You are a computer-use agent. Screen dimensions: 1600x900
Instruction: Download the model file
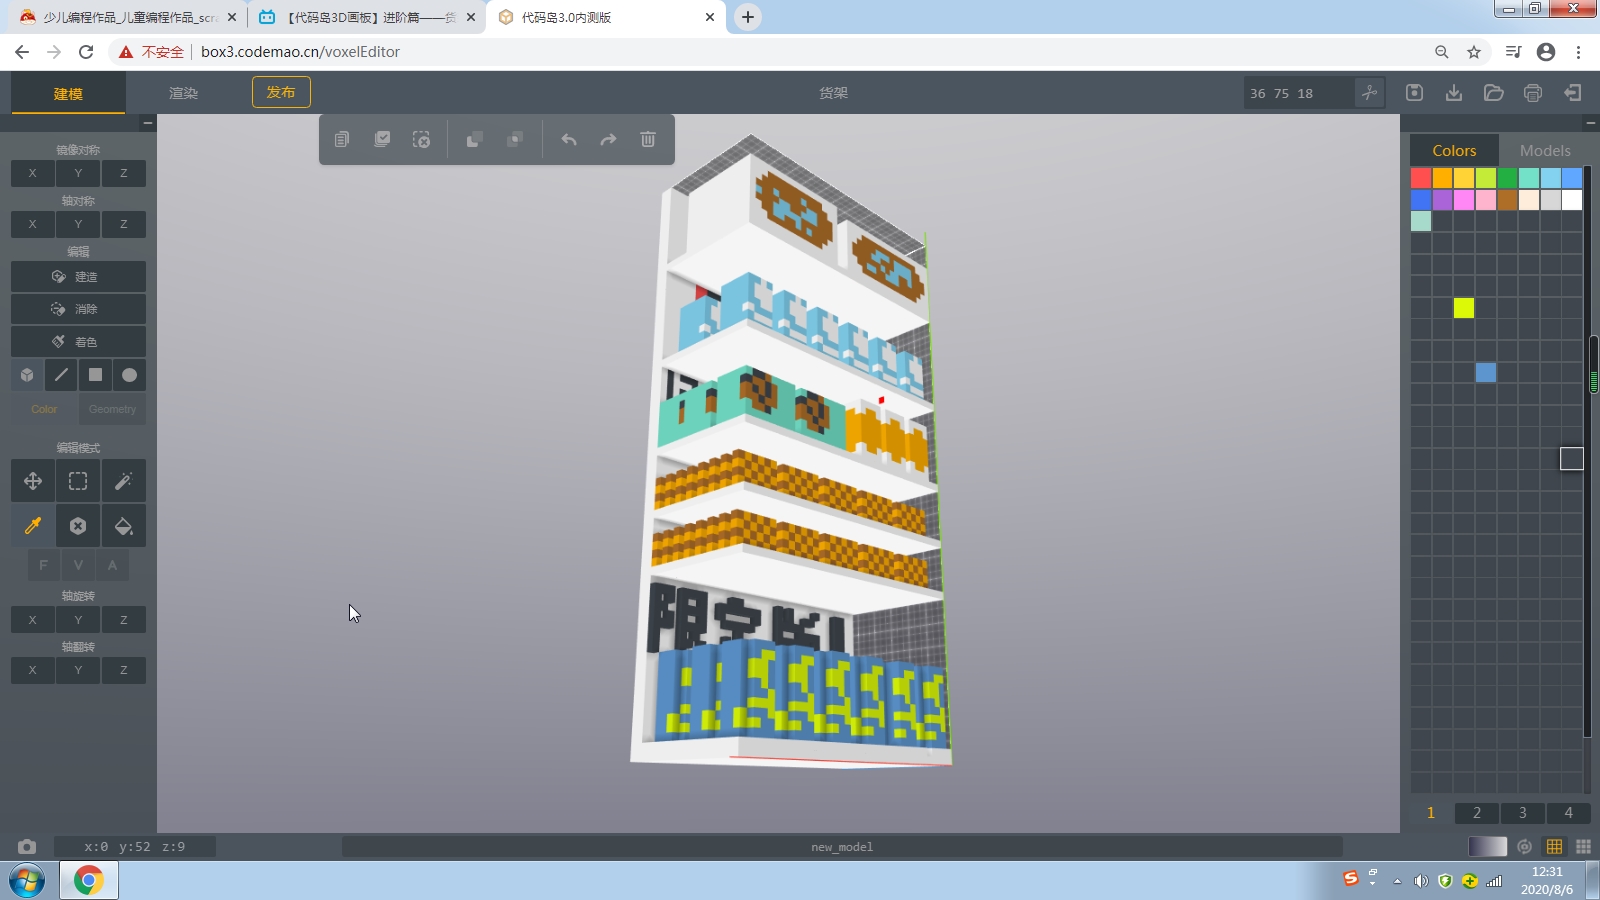1454,93
